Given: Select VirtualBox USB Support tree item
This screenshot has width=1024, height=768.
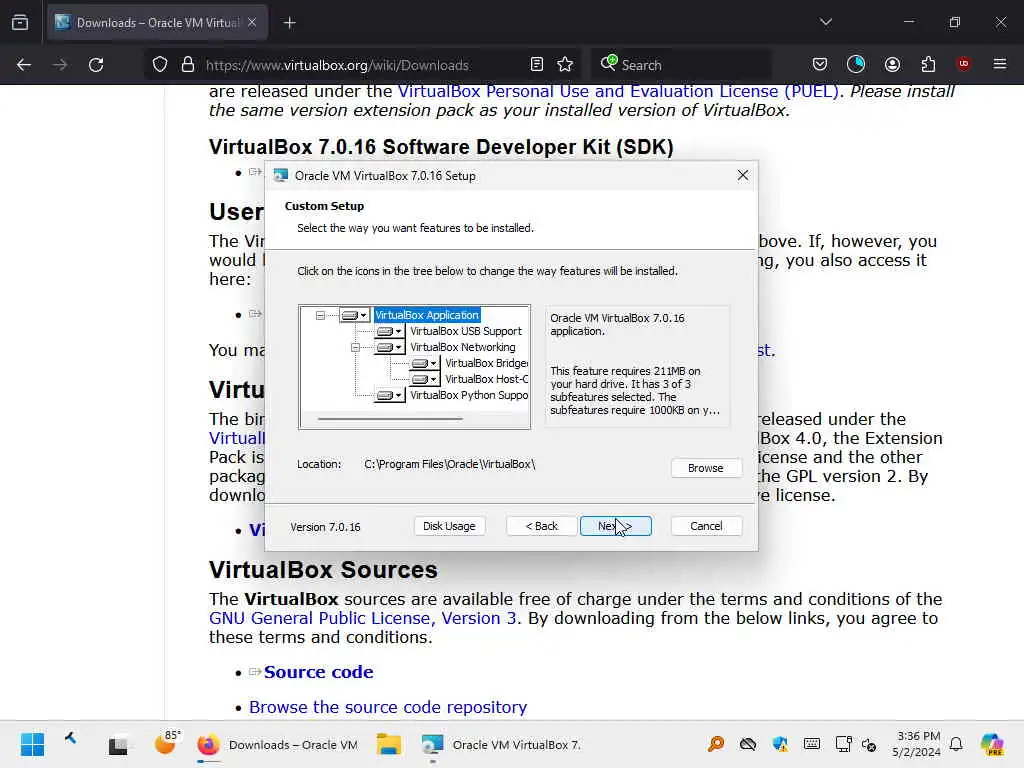Looking at the screenshot, I should pos(466,331).
